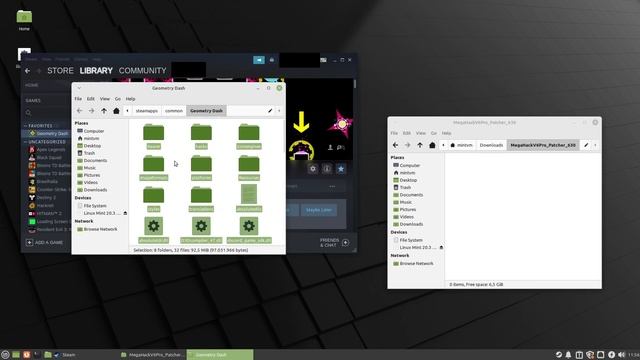Open Go menu in Geometry Dash window

(118, 99)
